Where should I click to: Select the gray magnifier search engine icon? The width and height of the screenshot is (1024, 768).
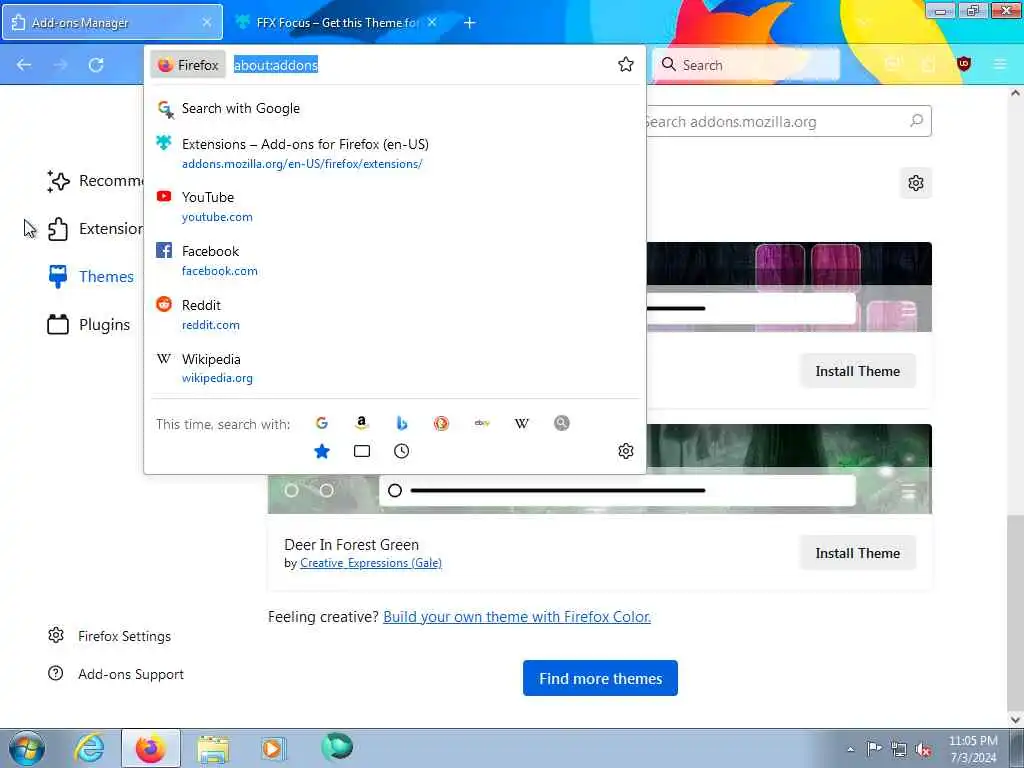tap(562, 423)
